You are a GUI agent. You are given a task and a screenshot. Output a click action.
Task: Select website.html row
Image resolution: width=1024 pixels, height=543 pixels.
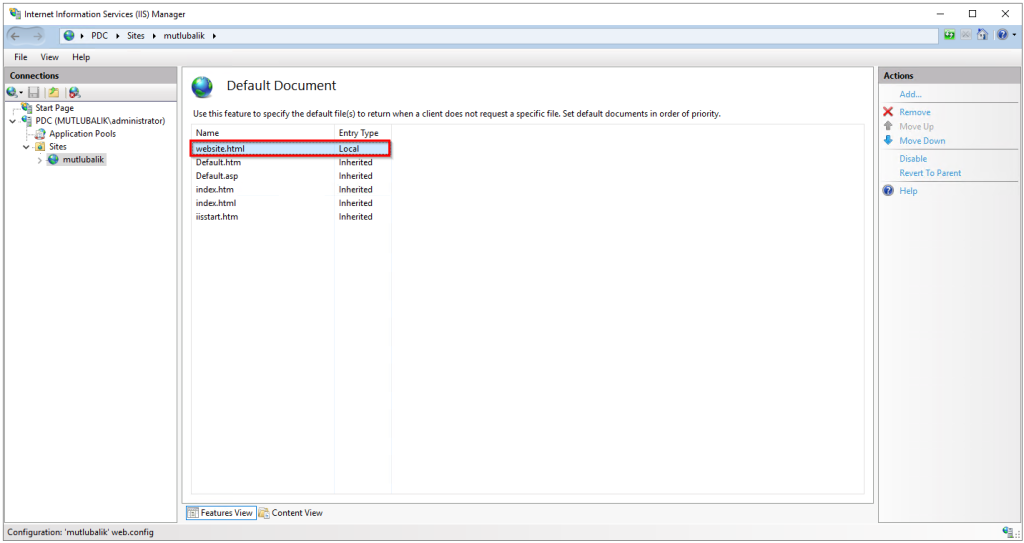coord(291,148)
